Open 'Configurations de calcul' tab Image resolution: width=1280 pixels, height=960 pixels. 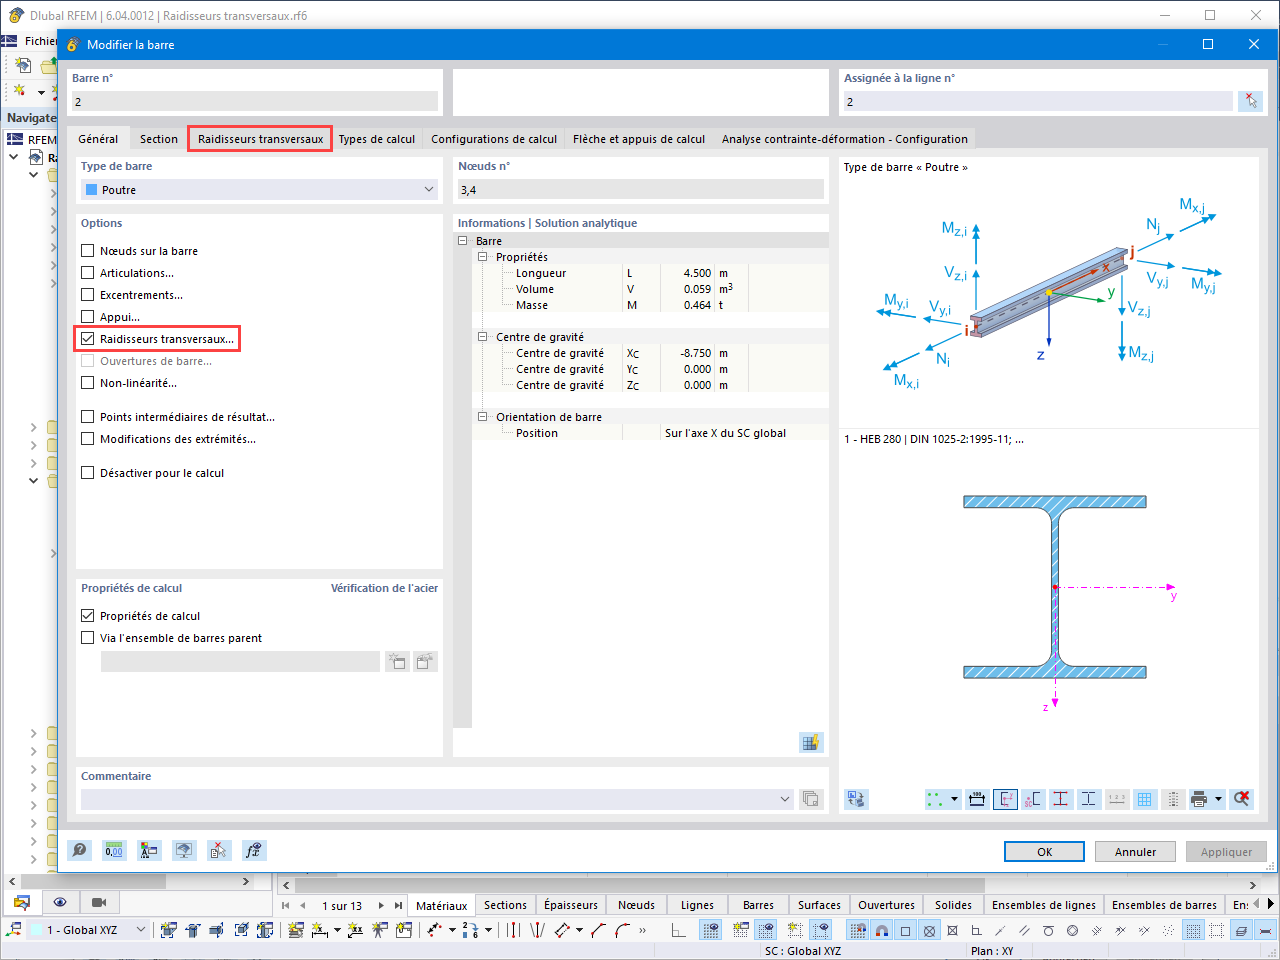click(x=494, y=139)
